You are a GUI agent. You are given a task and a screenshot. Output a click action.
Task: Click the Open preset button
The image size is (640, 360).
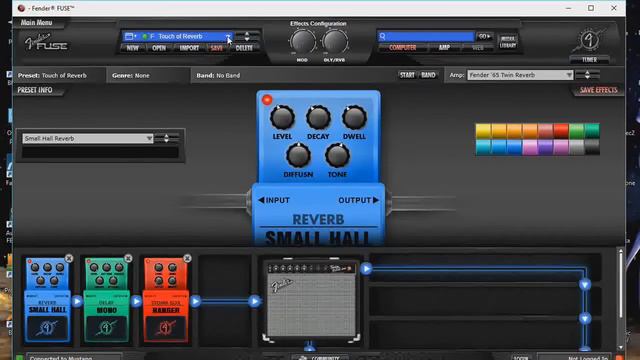[x=159, y=48]
